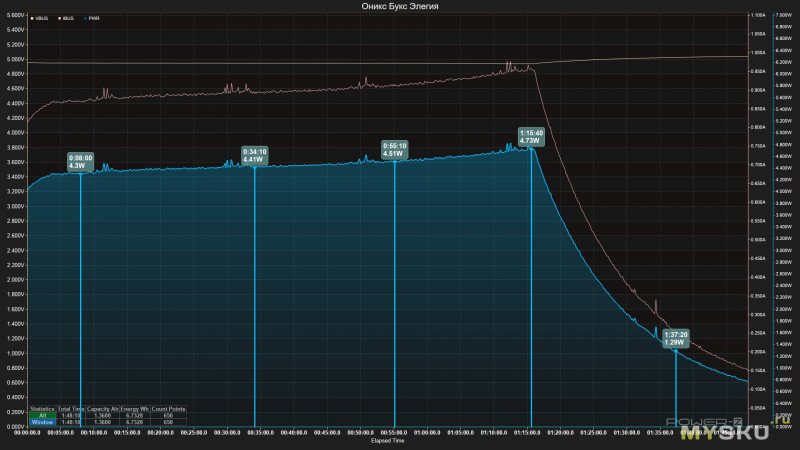The height and width of the screenshot is (450, 800).
Task: Select the 1:15:40 4.73W marker label
Action: coord(531,136)
